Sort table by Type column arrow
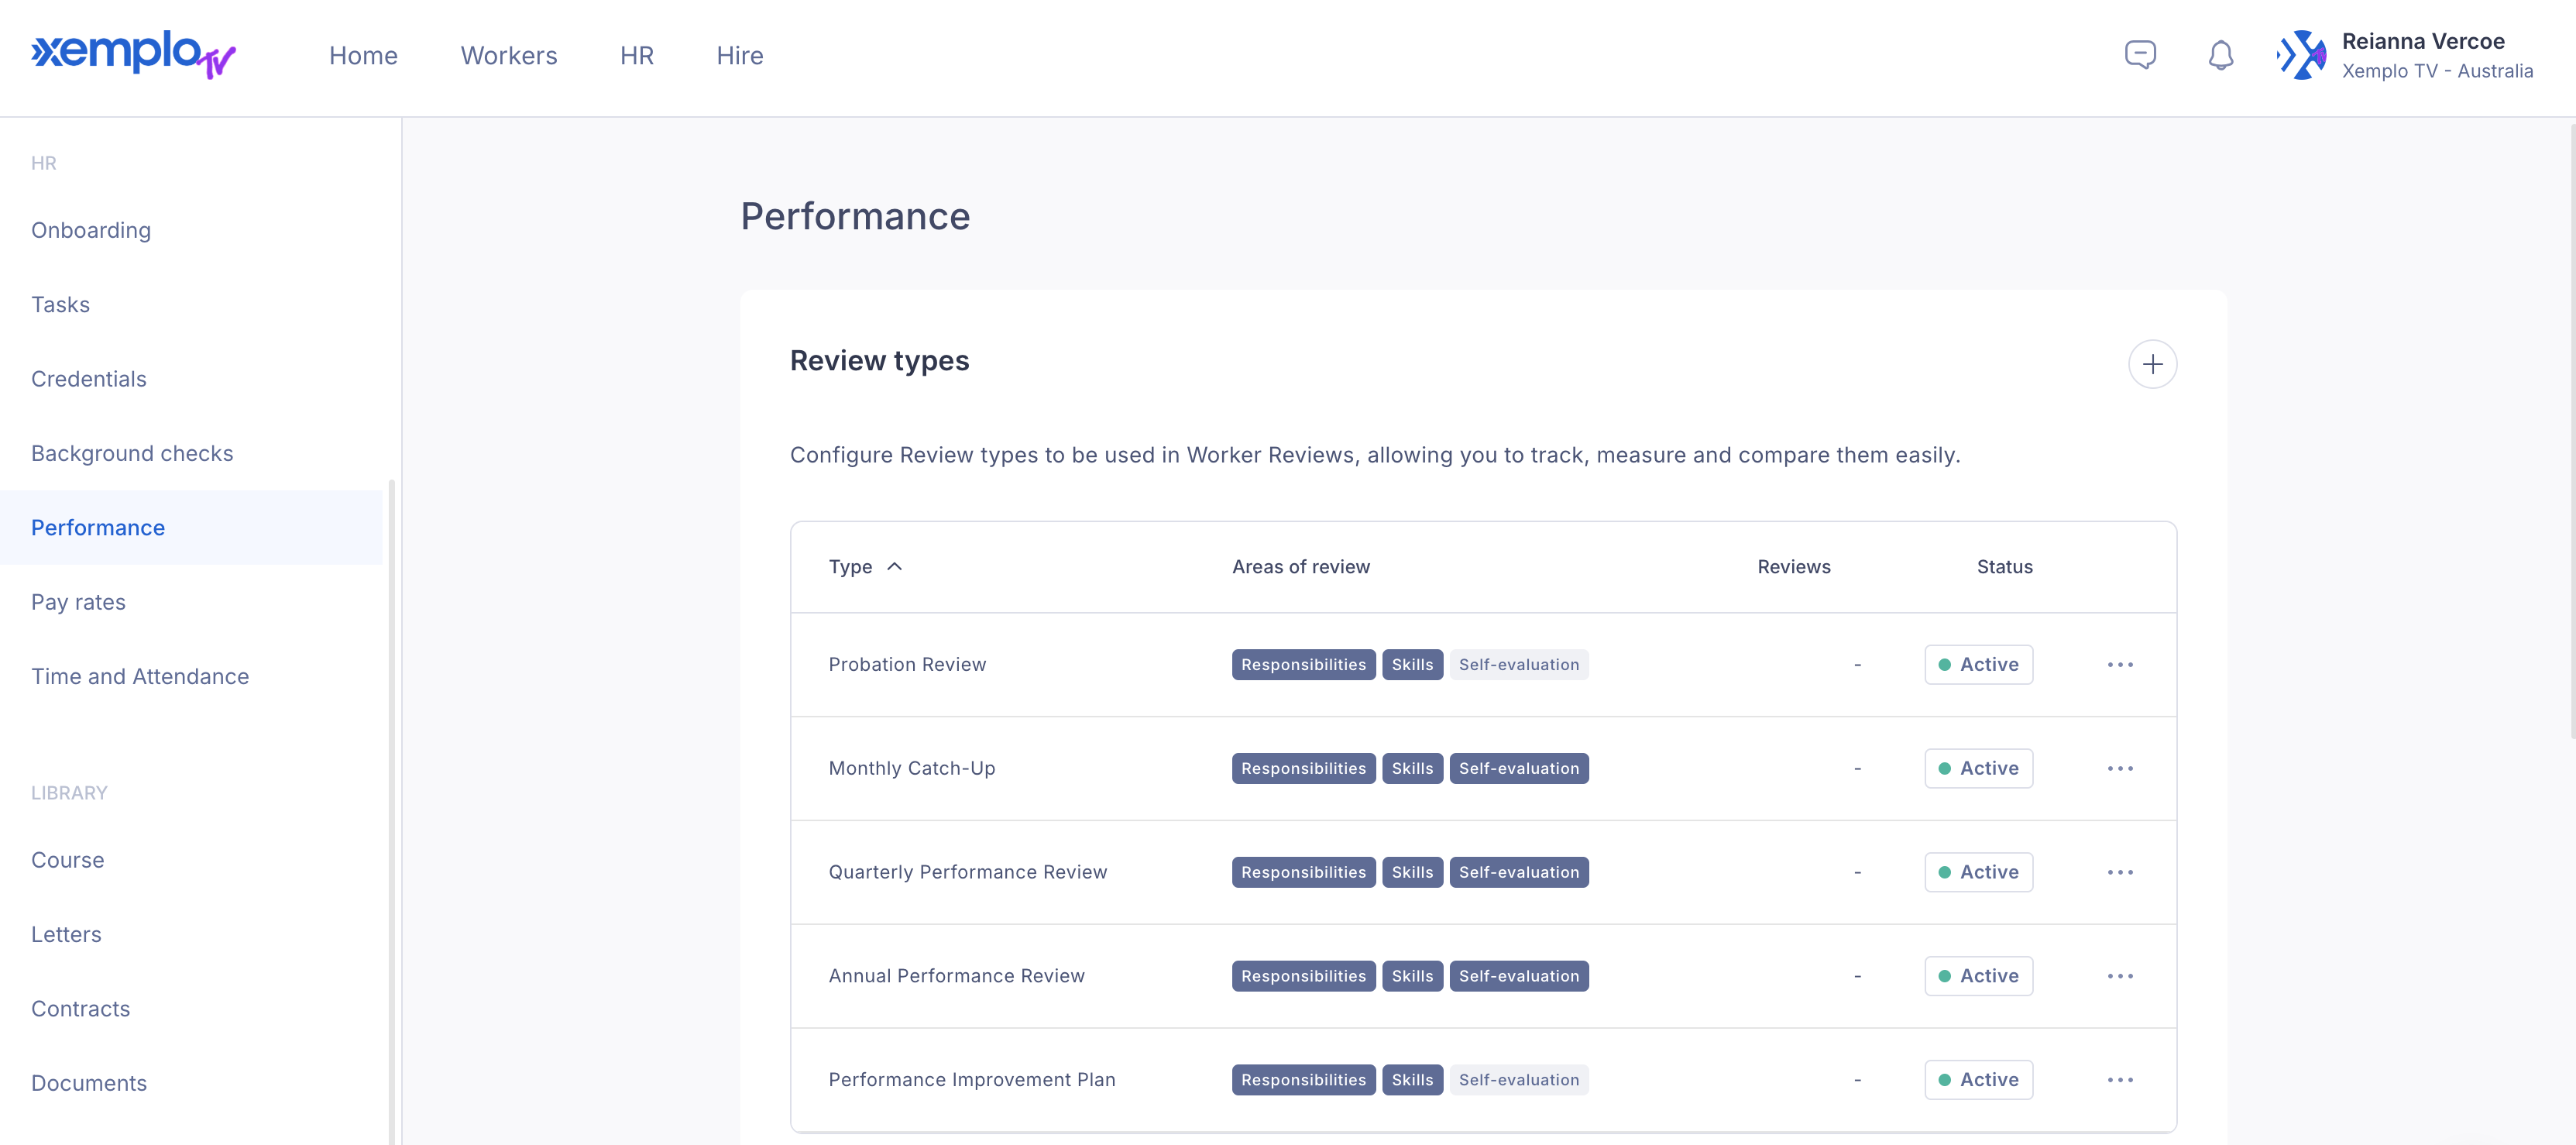This screenshot has width=2576, height=1145. 894,567
